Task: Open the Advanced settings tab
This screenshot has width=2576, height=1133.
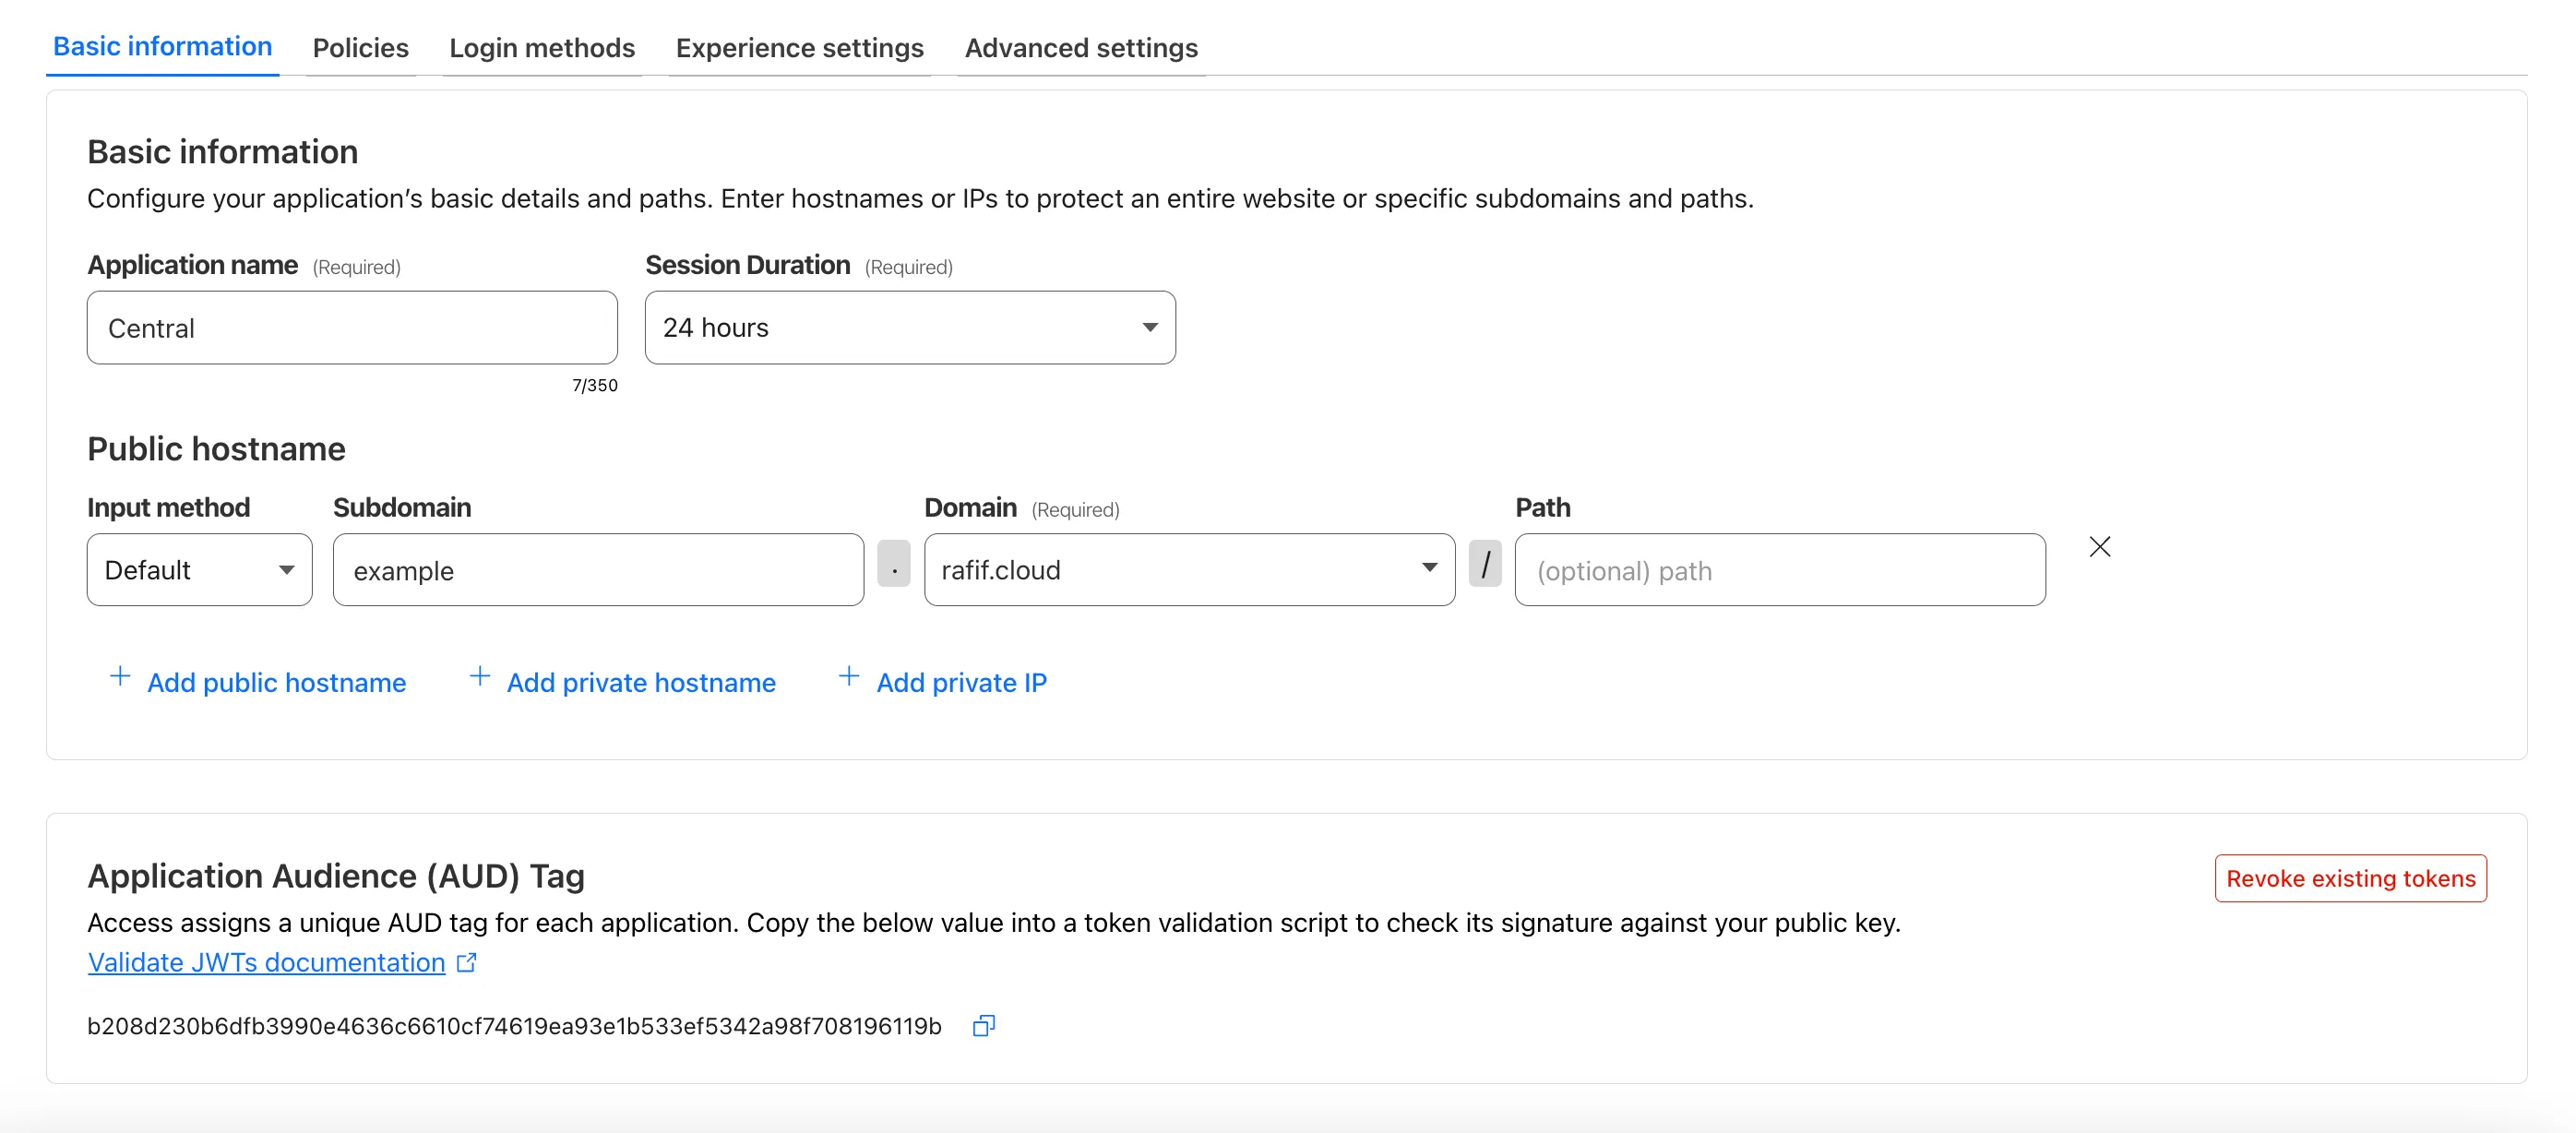Action: click(1080, 48)
